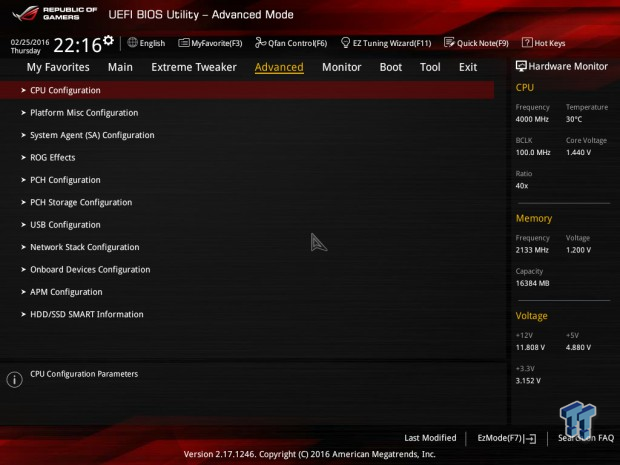Show the Hot Keys list

(550, 43)
